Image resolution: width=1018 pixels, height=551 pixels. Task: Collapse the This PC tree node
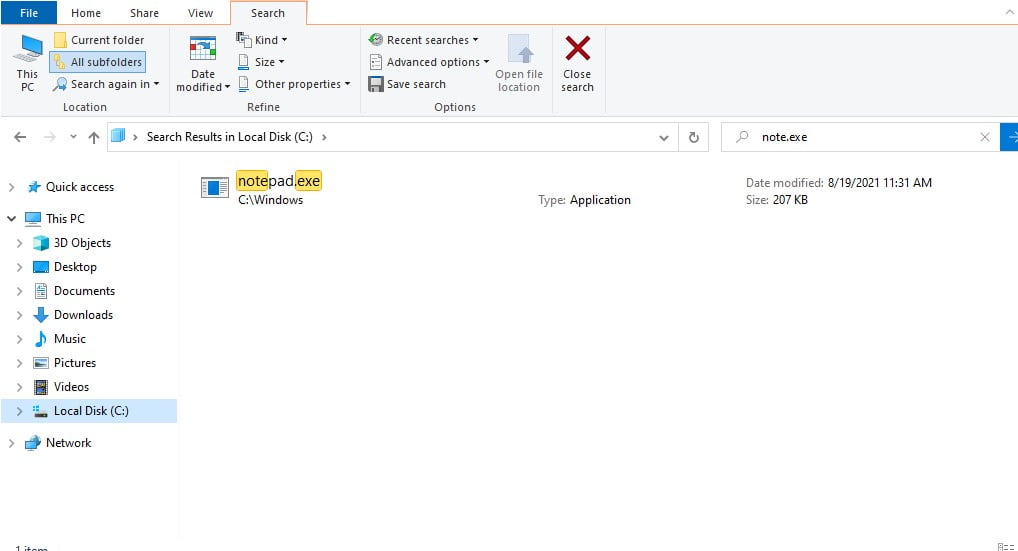pyautogui.click(x=12, y=219)
